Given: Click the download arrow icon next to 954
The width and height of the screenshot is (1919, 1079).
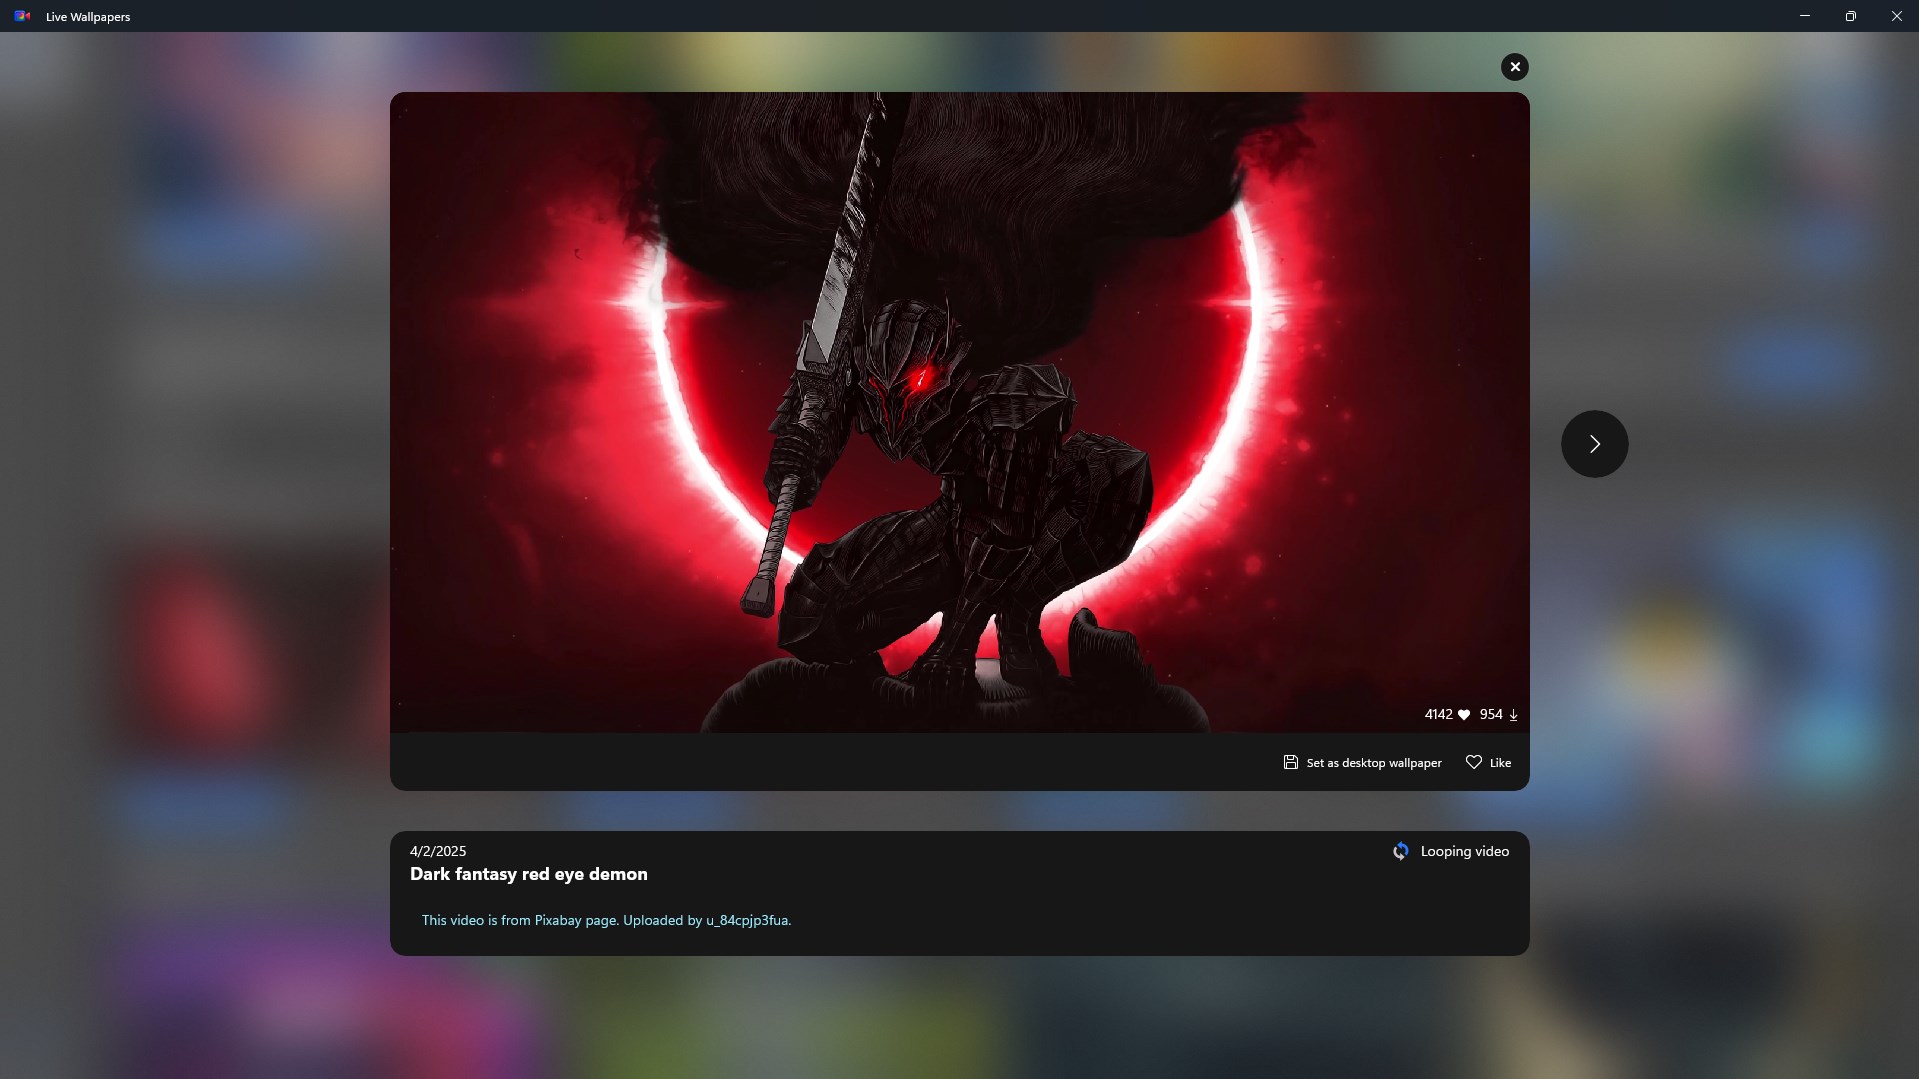Looking at the screenshot, I should tap(1514, 715).
